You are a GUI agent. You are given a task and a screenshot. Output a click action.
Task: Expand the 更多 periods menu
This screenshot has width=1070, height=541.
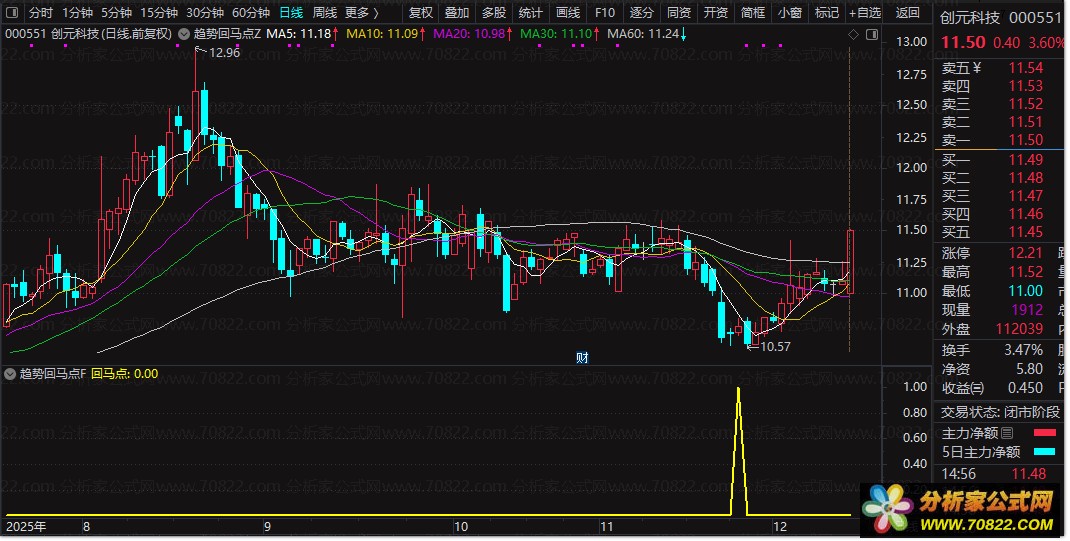point(362,12)
